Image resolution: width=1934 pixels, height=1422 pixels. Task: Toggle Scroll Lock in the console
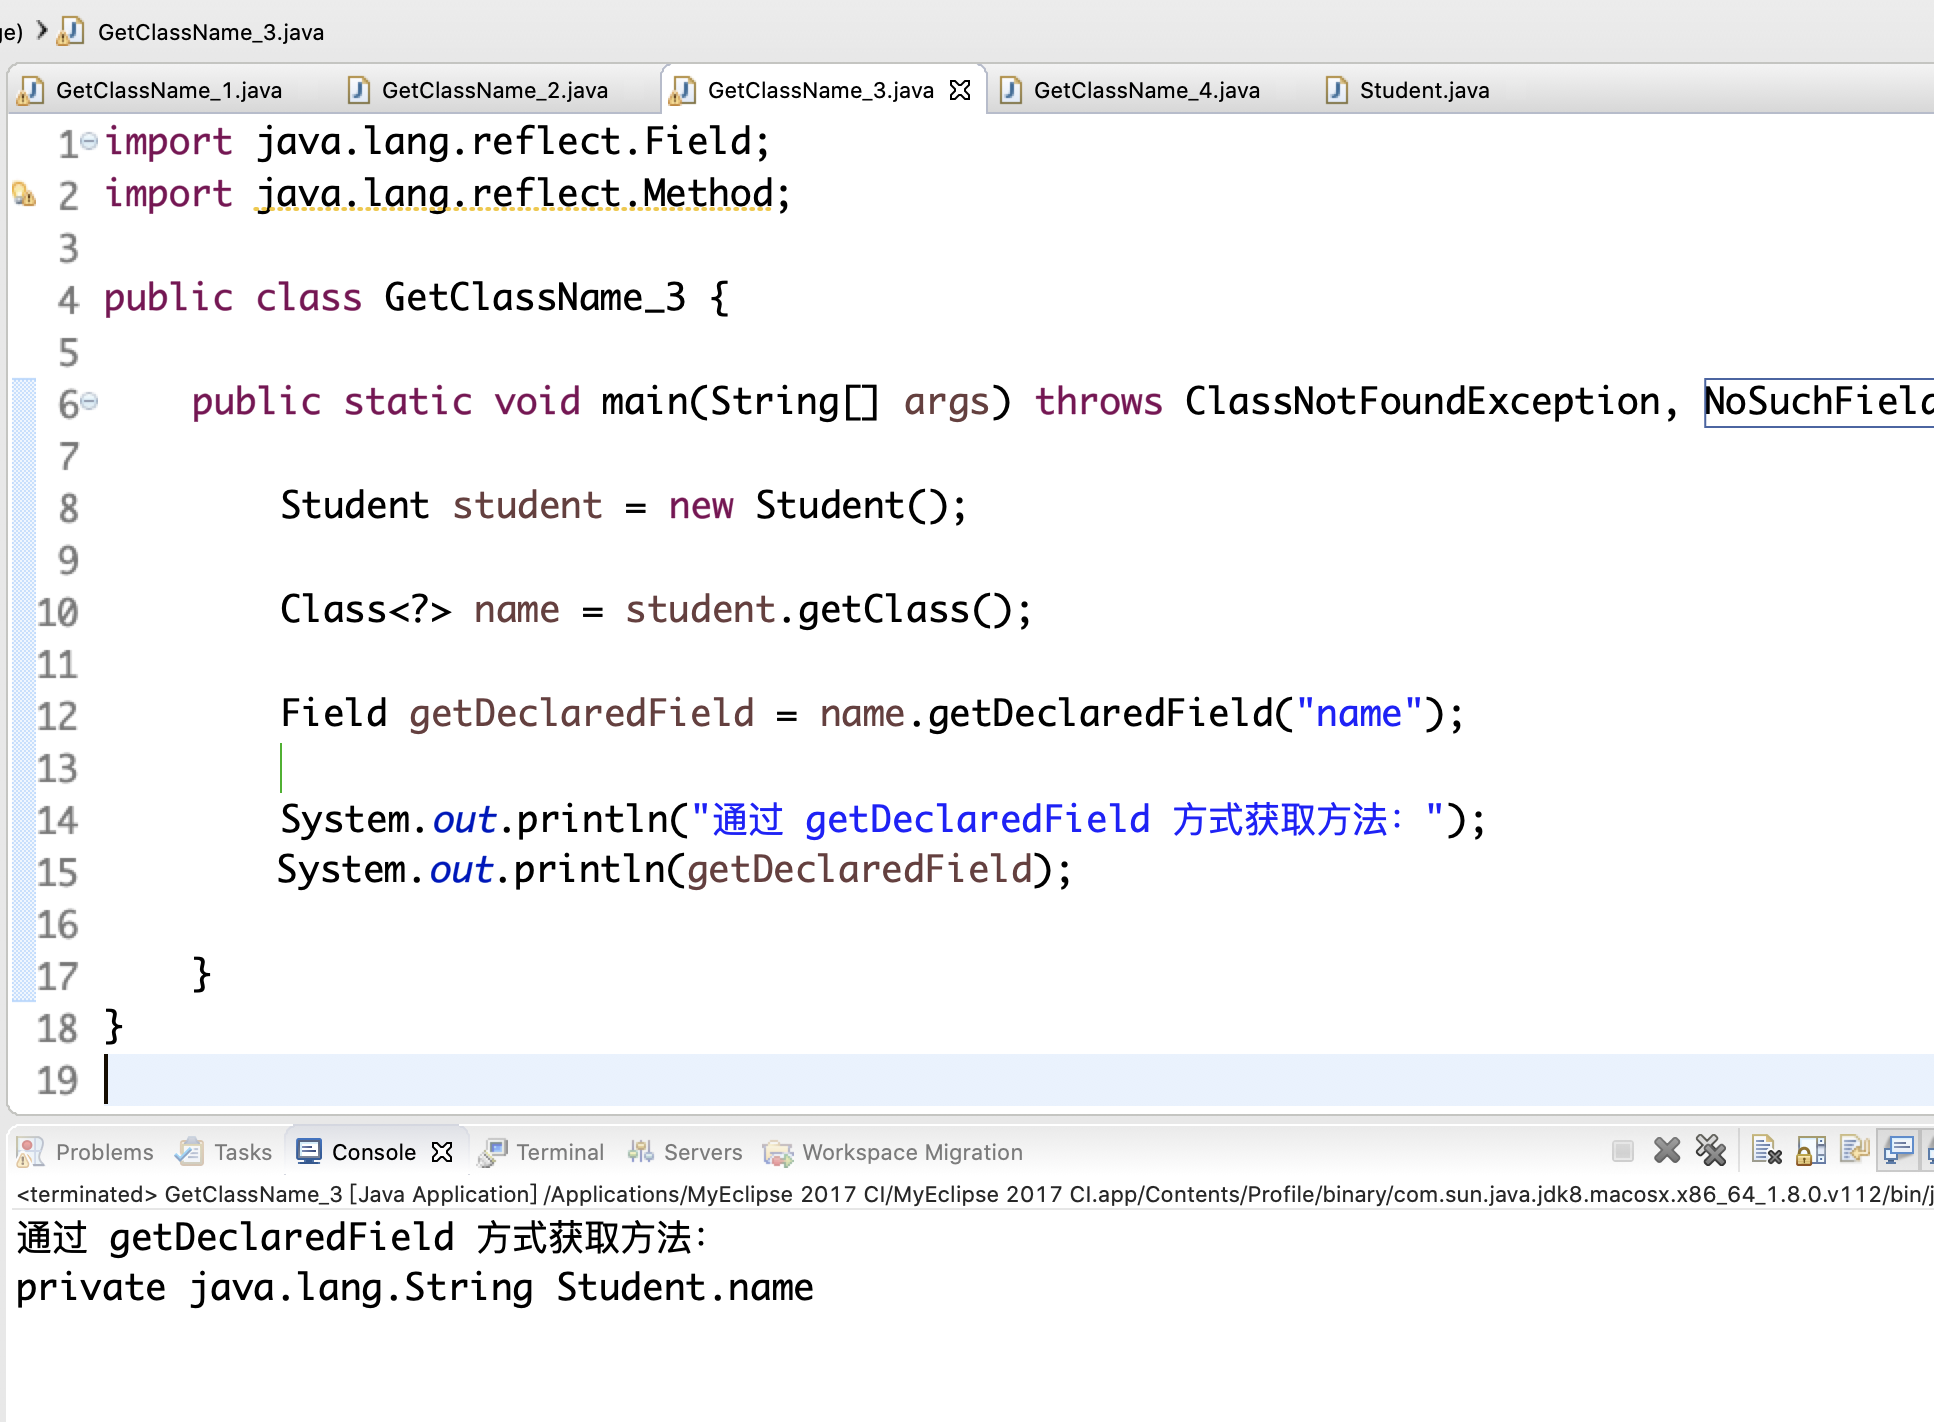click(1811, 1151)
